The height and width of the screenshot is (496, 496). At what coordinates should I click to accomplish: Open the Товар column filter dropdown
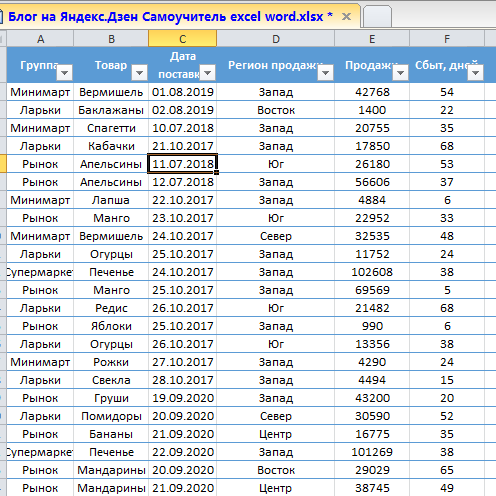140,72
